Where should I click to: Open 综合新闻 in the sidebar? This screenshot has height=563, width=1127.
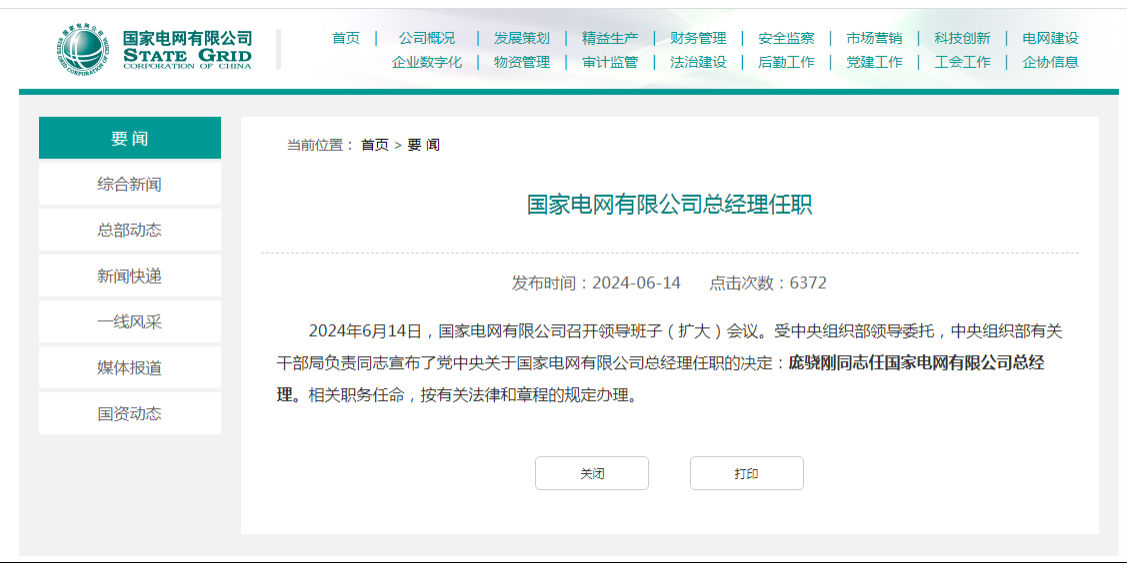(x=130, y=184)
